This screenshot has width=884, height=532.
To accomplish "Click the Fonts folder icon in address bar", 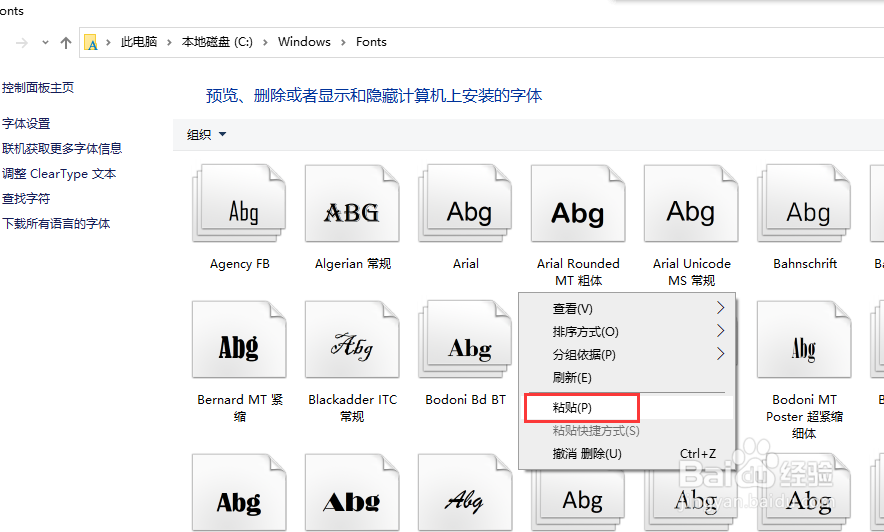I will [x=91, y=42].
